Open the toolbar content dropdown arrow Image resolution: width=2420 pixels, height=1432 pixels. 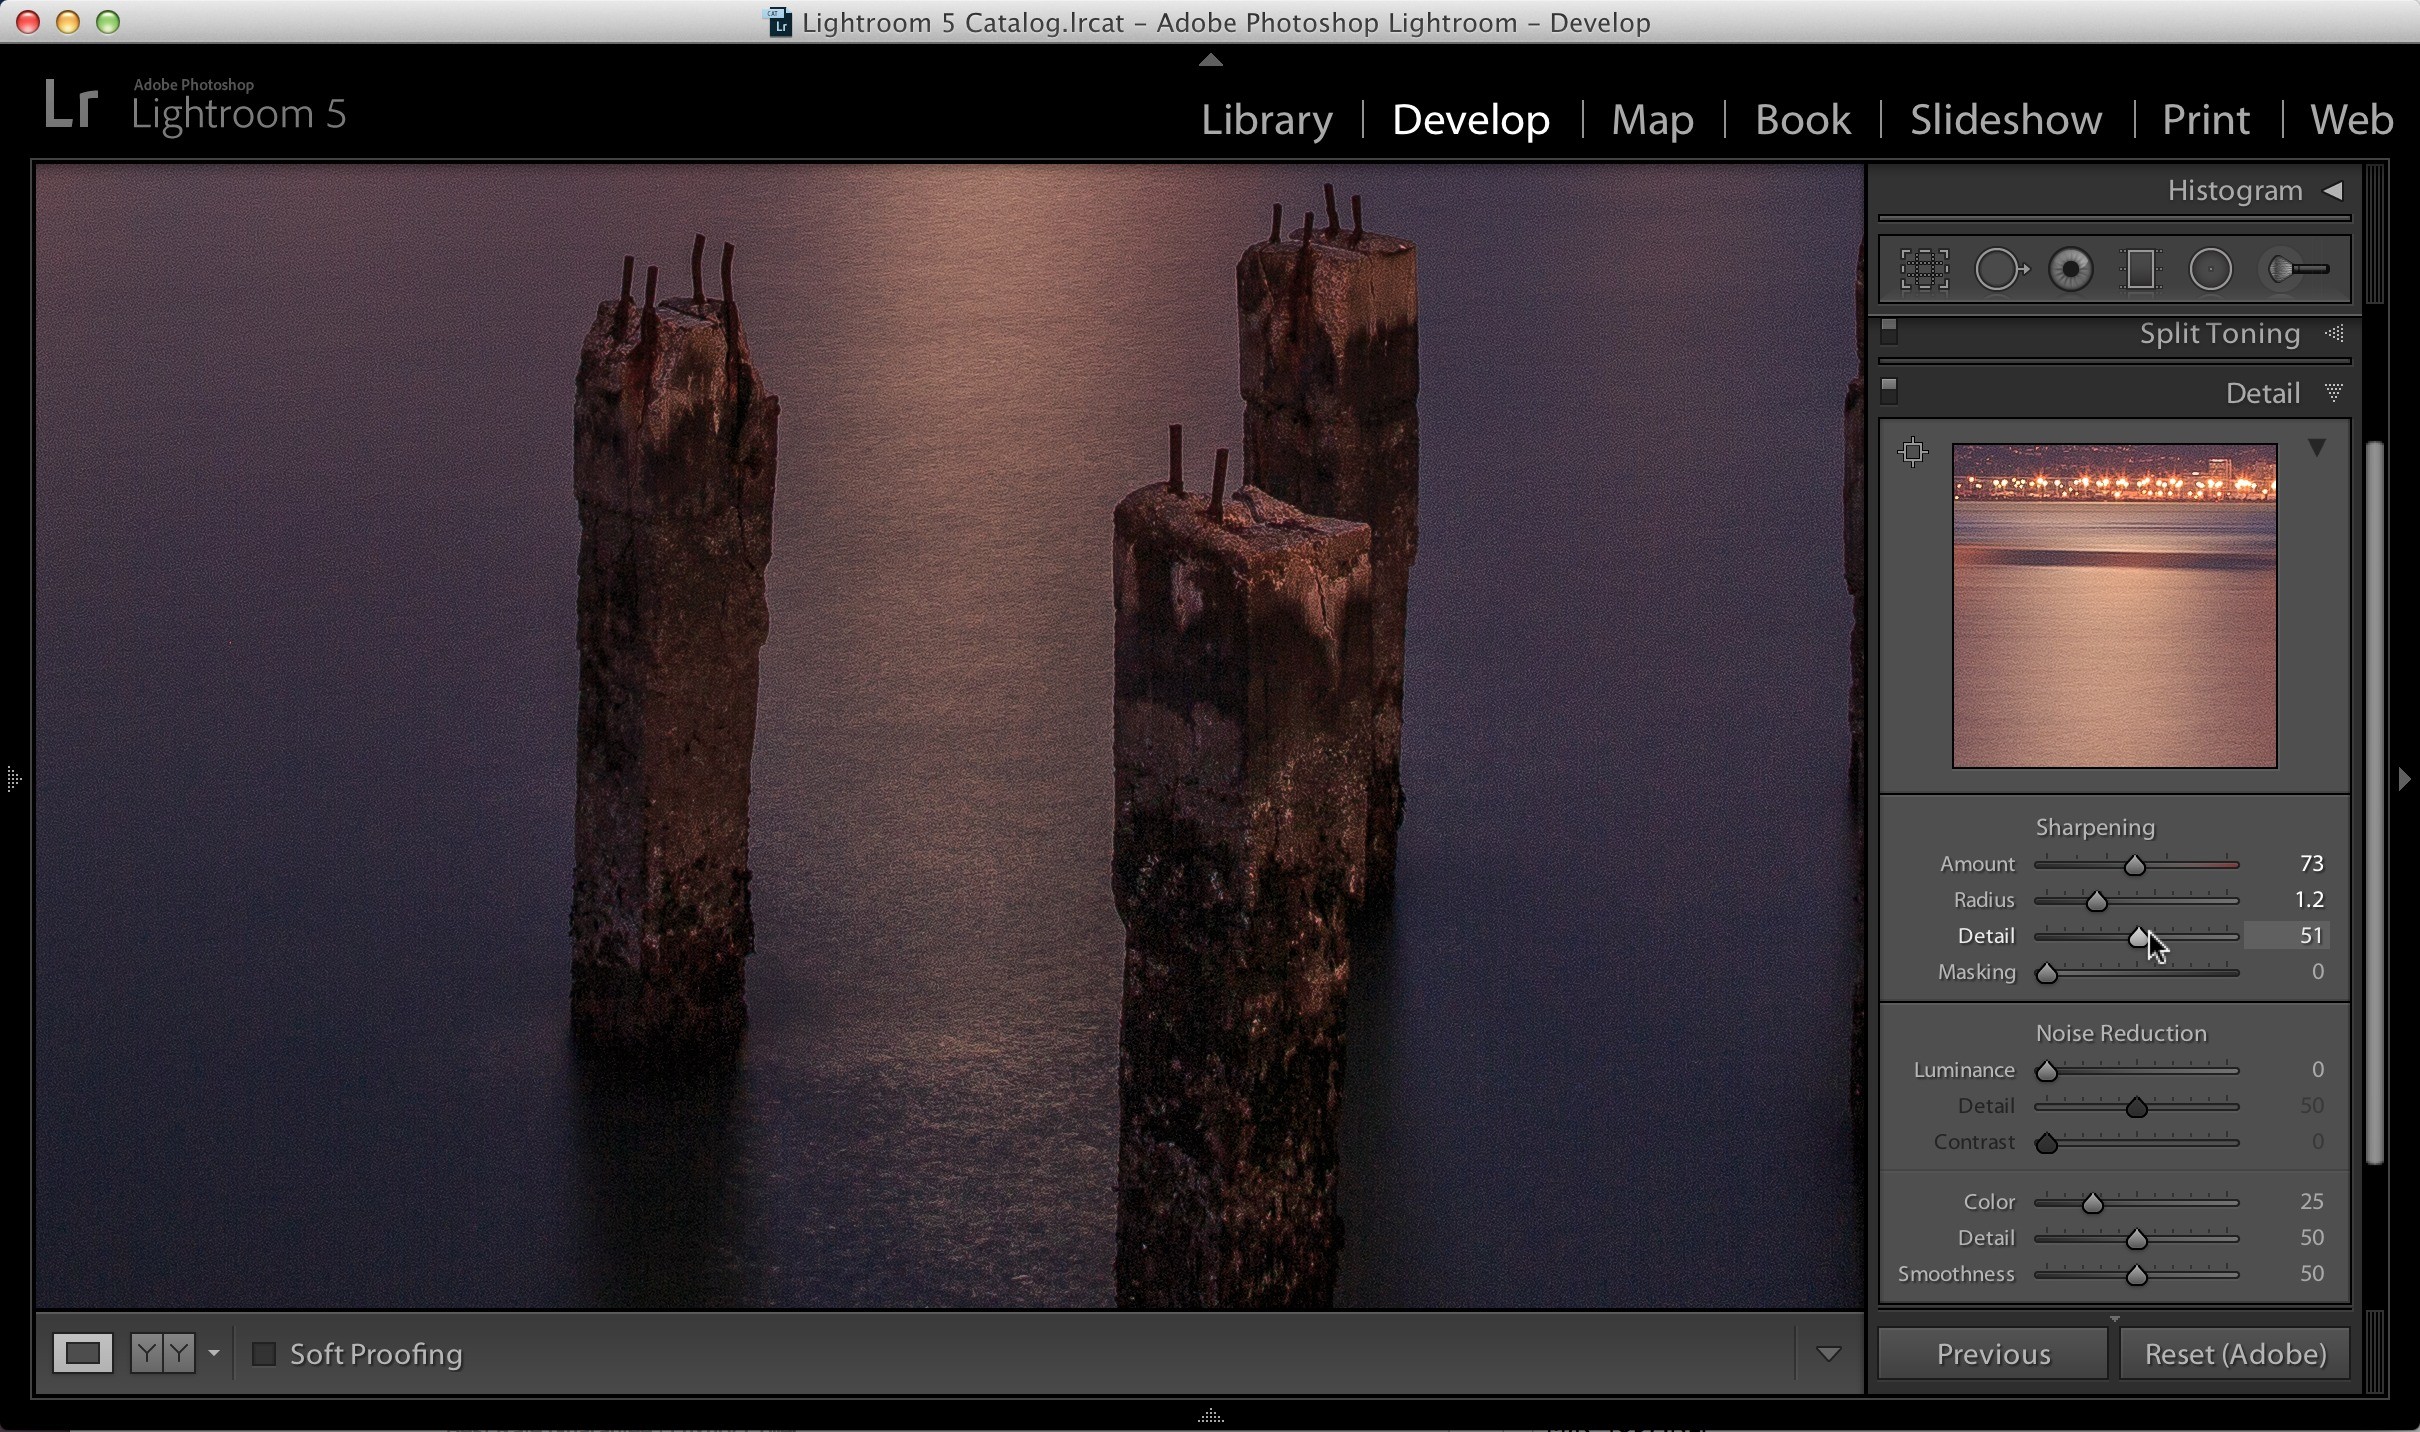tap(1828, 1354)
